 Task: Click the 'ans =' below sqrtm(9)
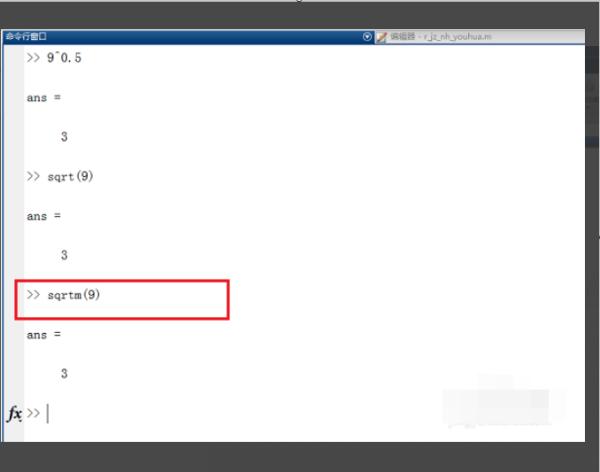(44, 335)
